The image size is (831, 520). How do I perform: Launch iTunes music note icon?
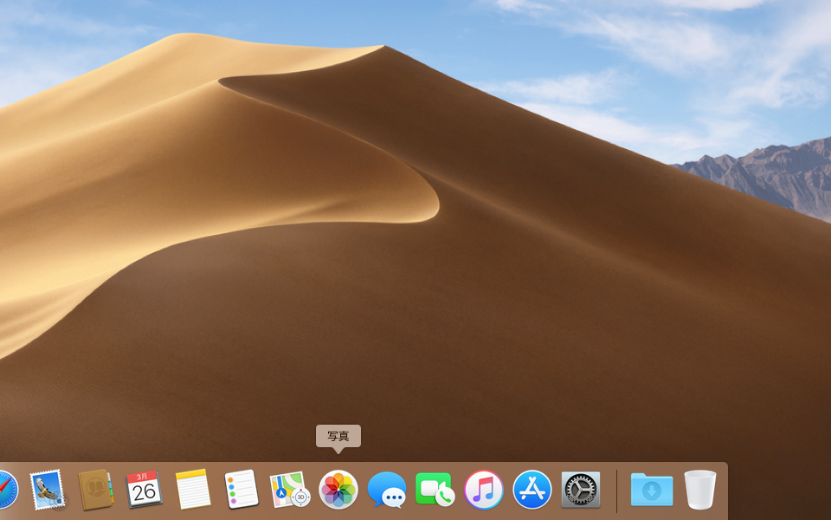pyautogui.click(x=484, y=490)
